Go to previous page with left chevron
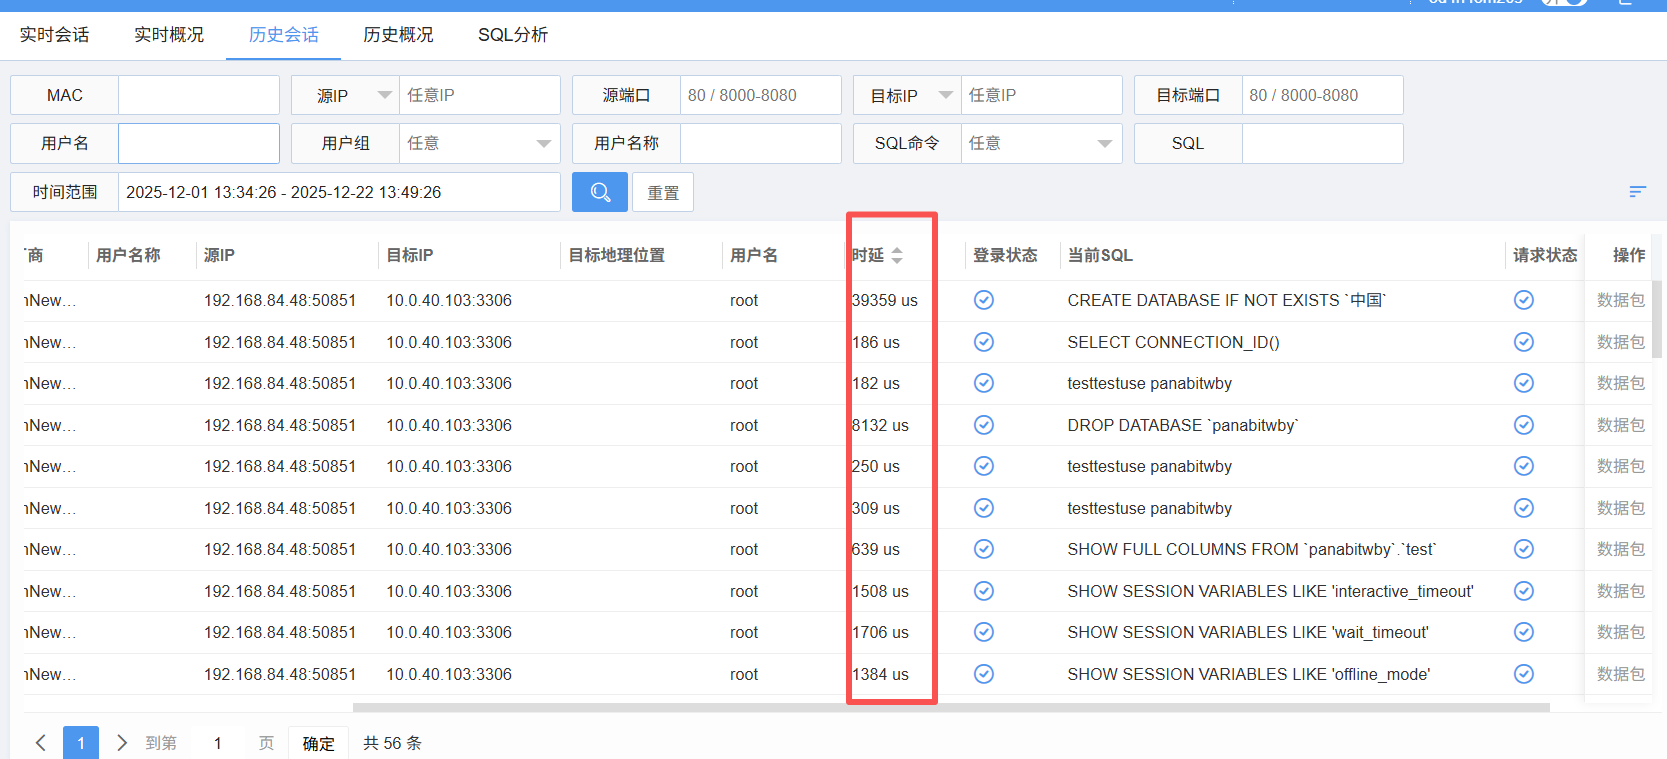The image size is (1667, 759). pos(41,743)
